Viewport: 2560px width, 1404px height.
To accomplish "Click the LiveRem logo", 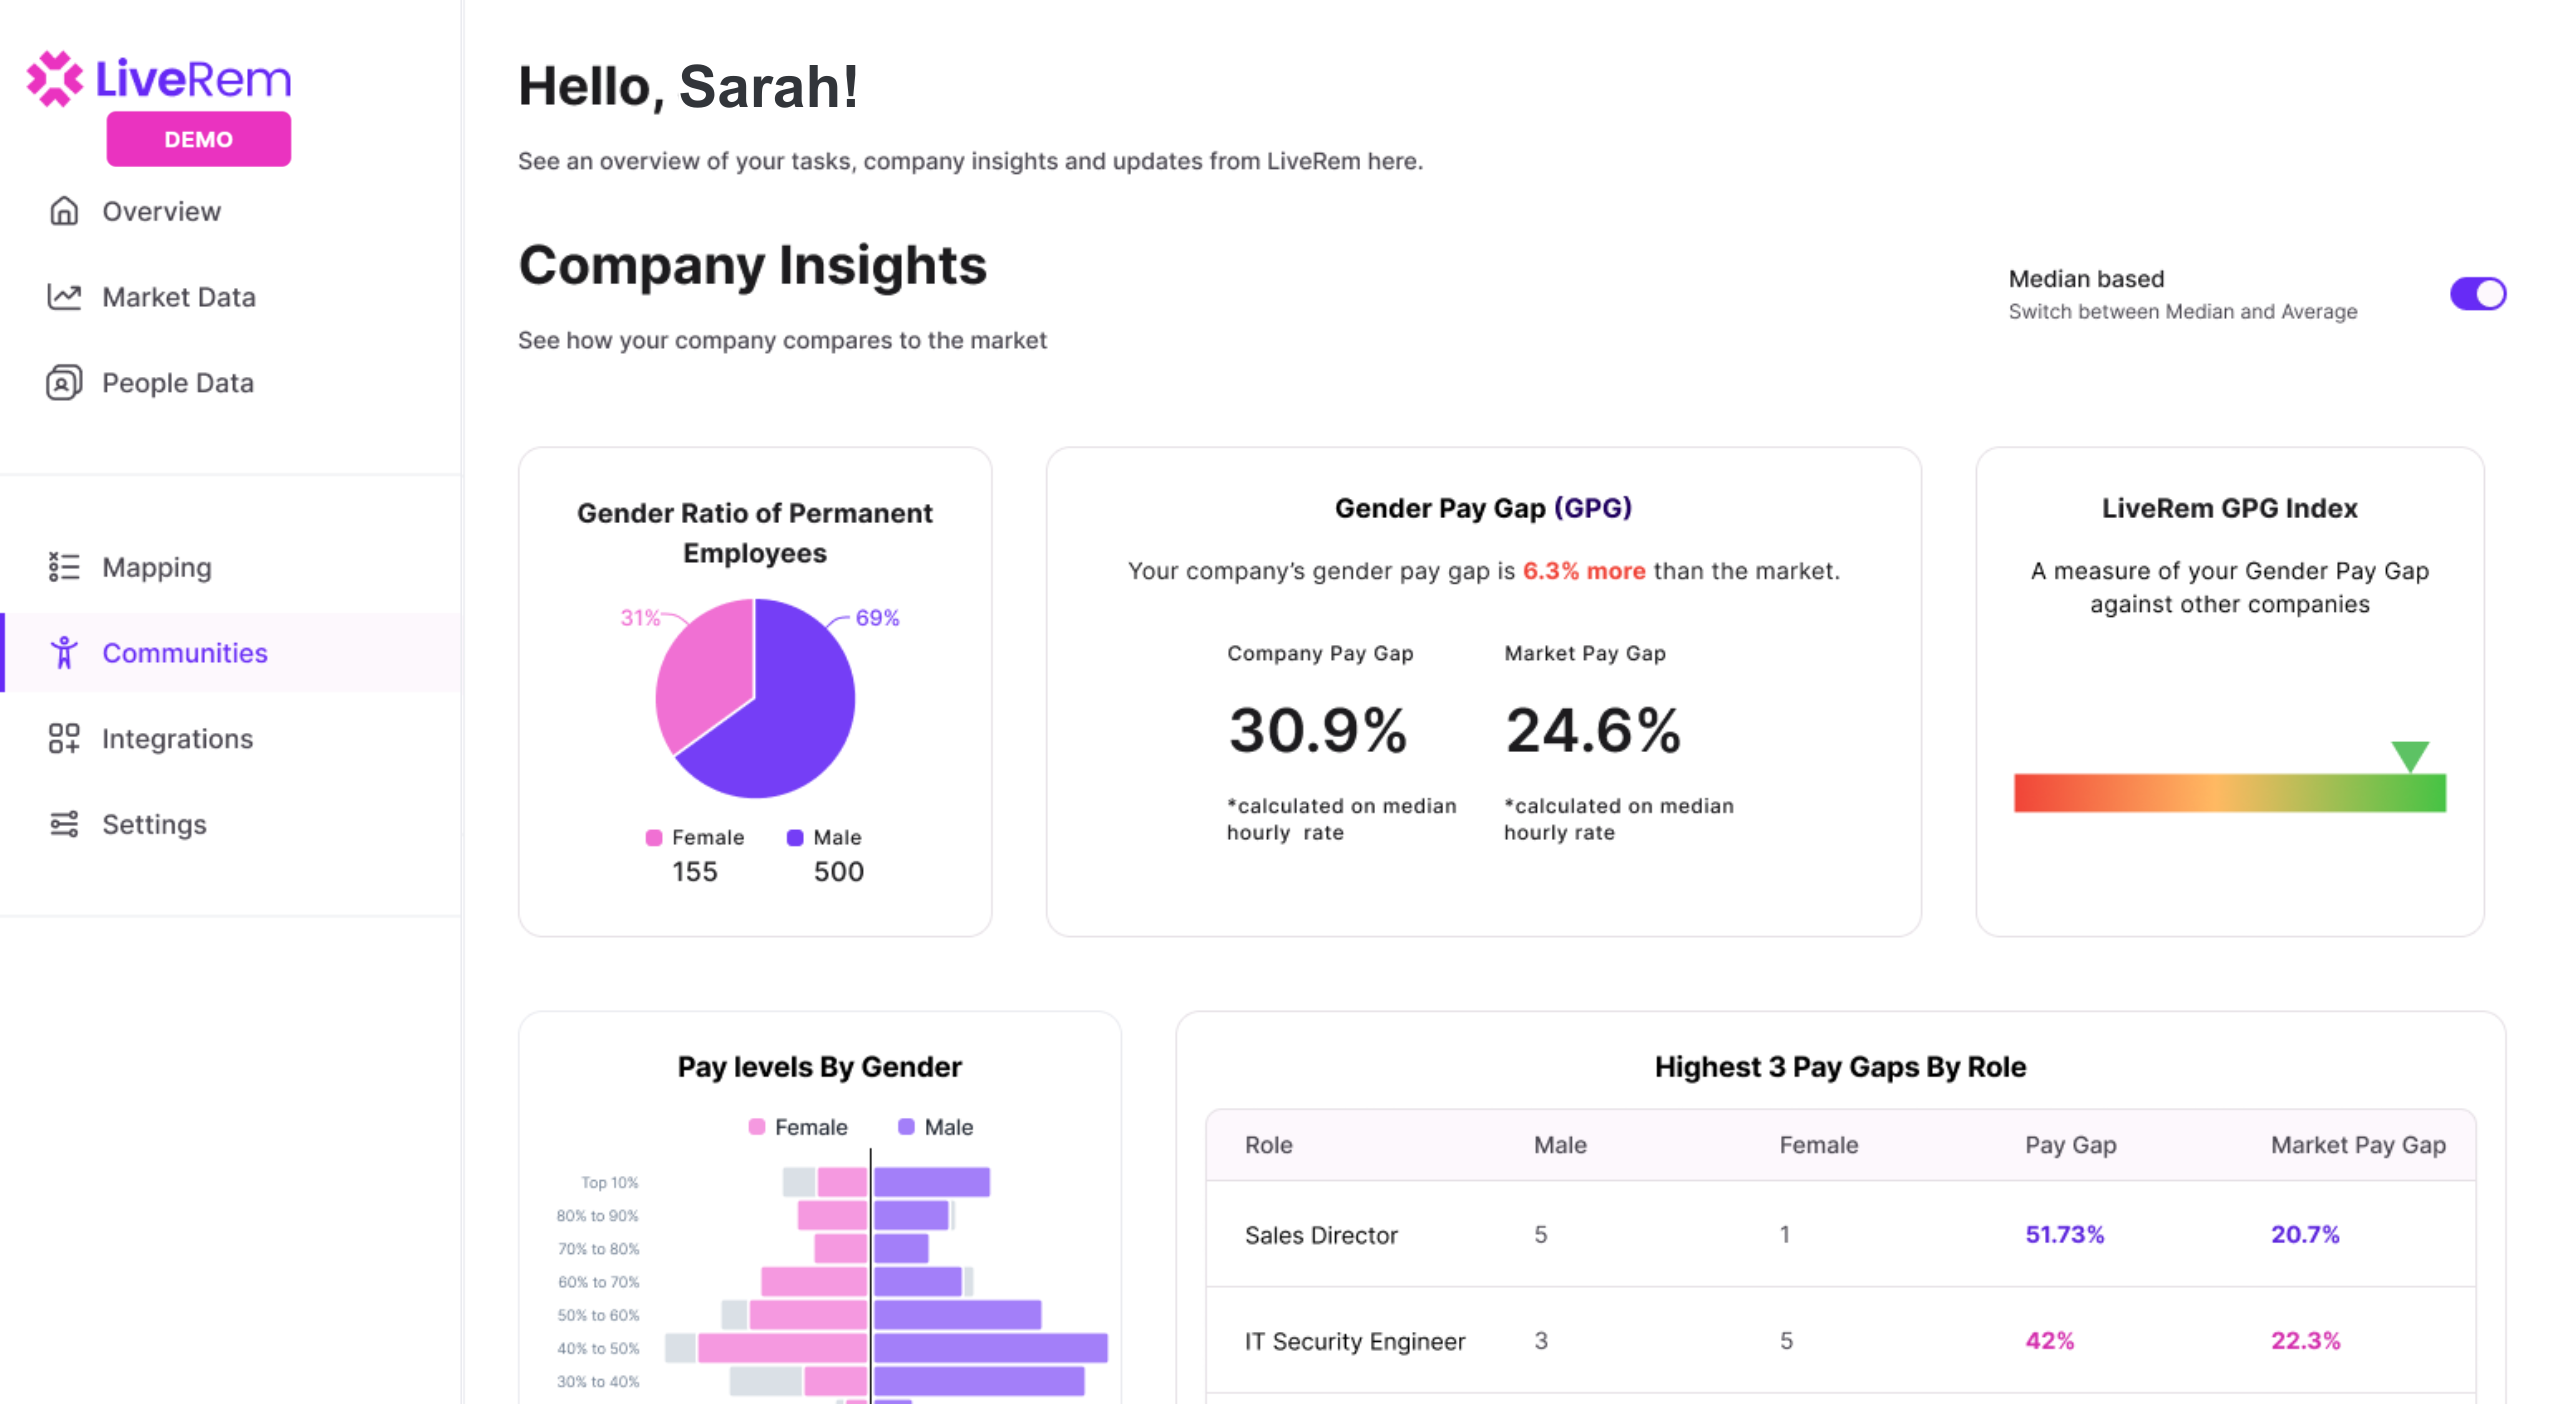I will [x=158, y=79].
